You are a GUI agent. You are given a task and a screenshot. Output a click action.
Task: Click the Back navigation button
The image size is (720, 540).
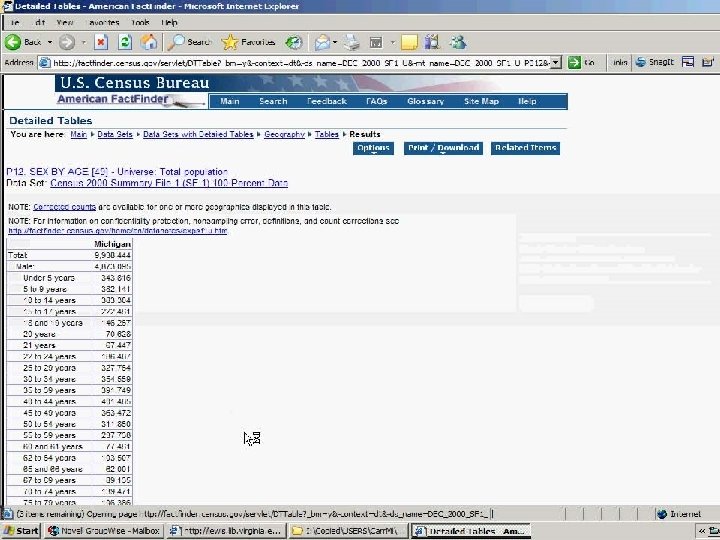point(23,42)
